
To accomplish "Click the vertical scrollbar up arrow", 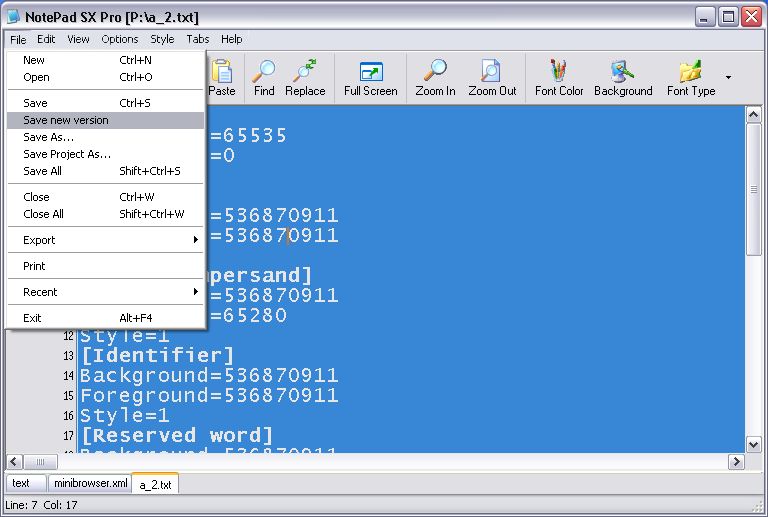I will [x=753, y=115].
